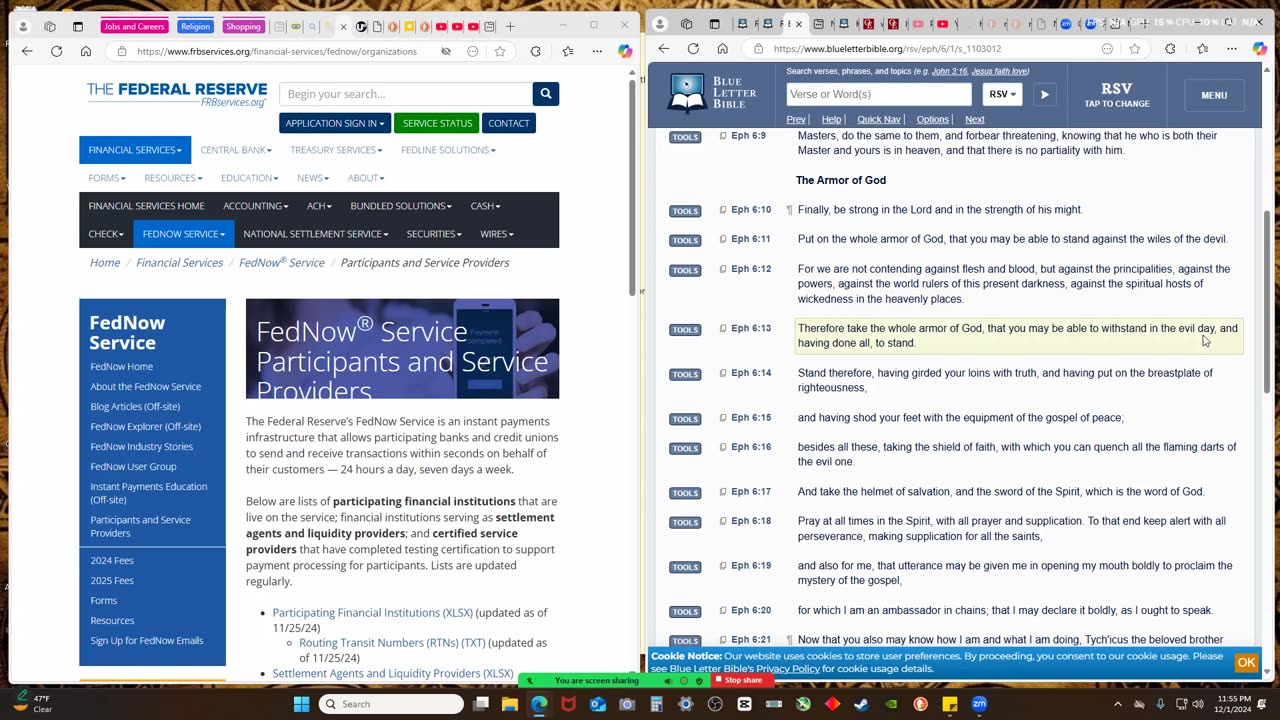The width and height of the screenshot is (1280, 720).
Task: Open the Religion tab group
Action: tap(195, 27)
